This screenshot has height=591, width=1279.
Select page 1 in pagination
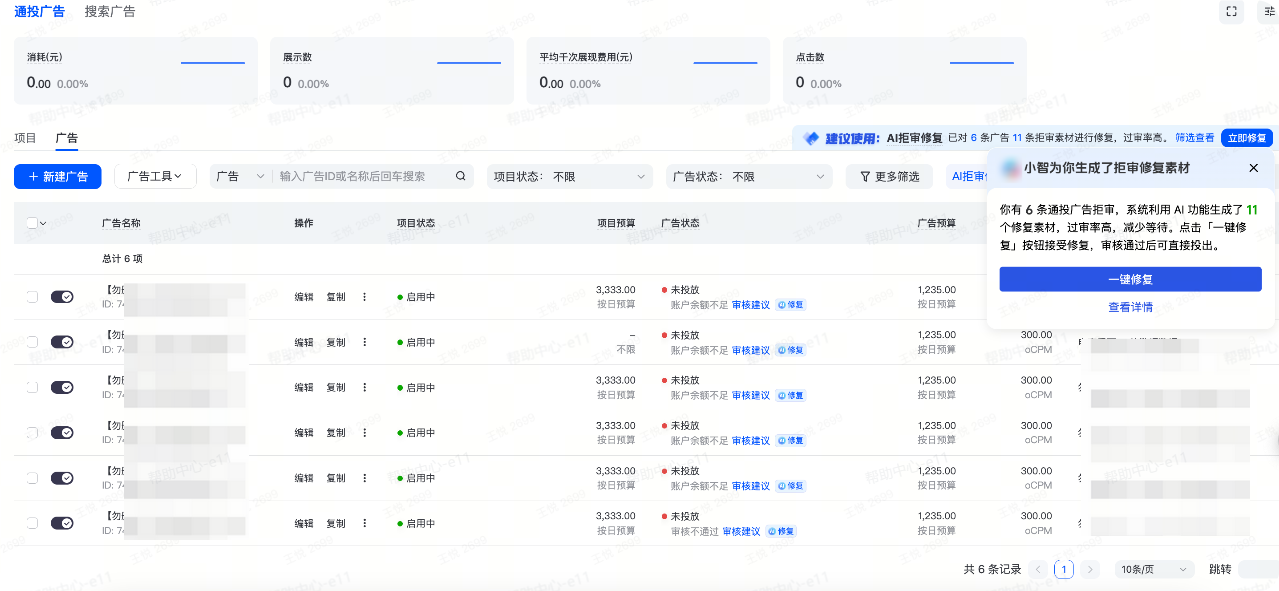[x=1064, y=569]
